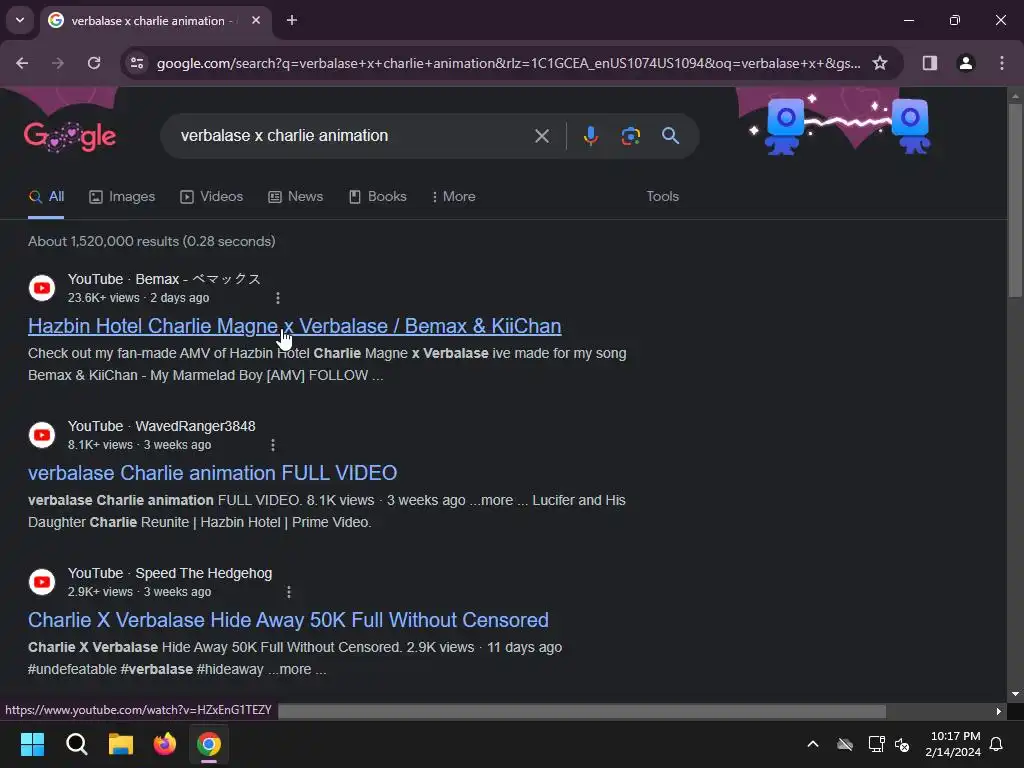Start voice search with microphone
This screenshot has height=768, width=1024.
coord(590,136)
